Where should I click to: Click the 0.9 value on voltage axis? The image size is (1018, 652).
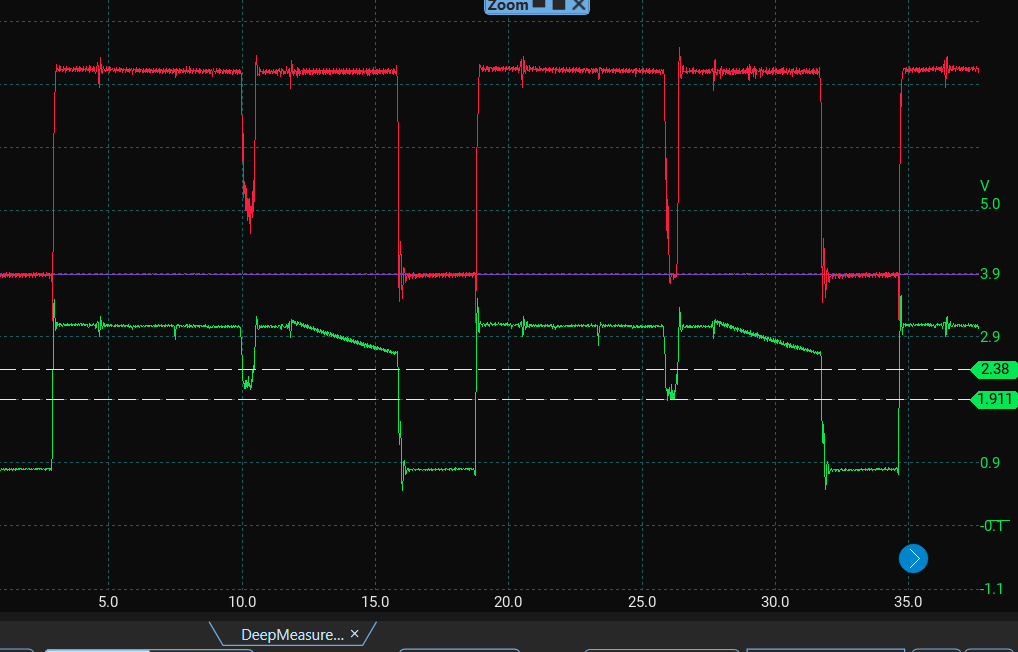pyautogui.click(x=989, y=463)
